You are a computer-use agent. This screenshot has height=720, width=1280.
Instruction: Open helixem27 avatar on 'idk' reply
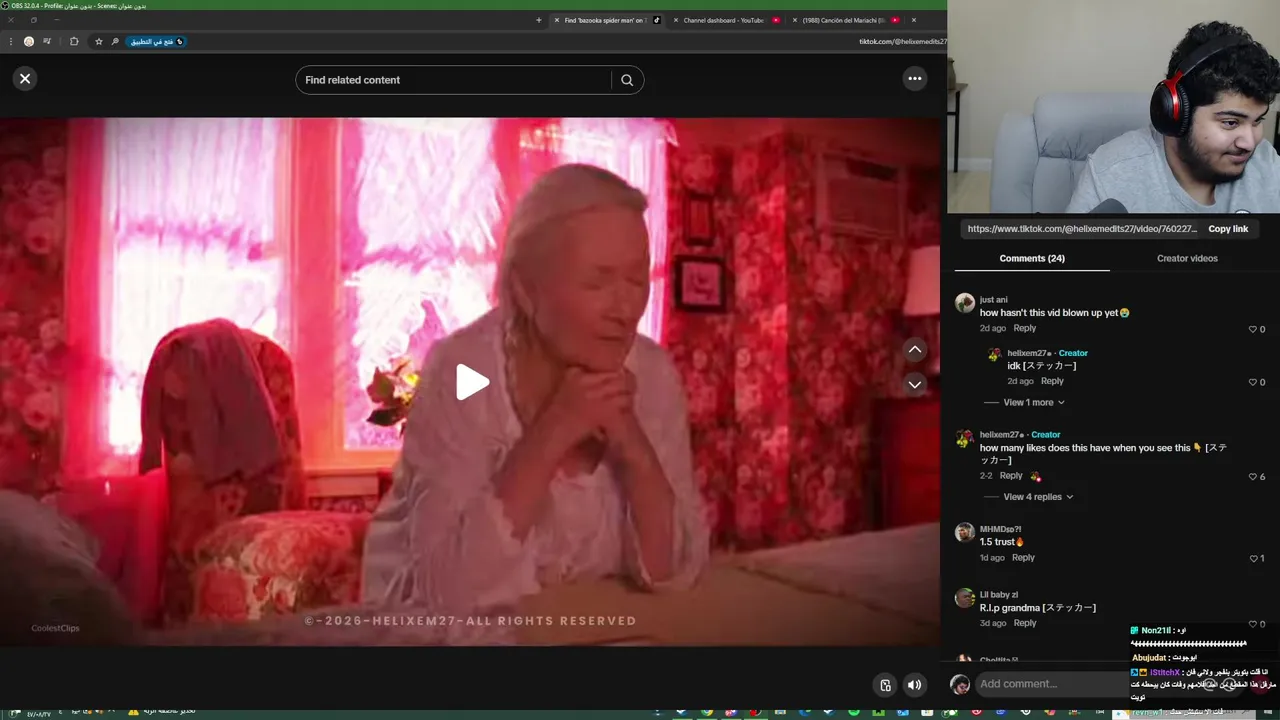click(x=994, y=355)
